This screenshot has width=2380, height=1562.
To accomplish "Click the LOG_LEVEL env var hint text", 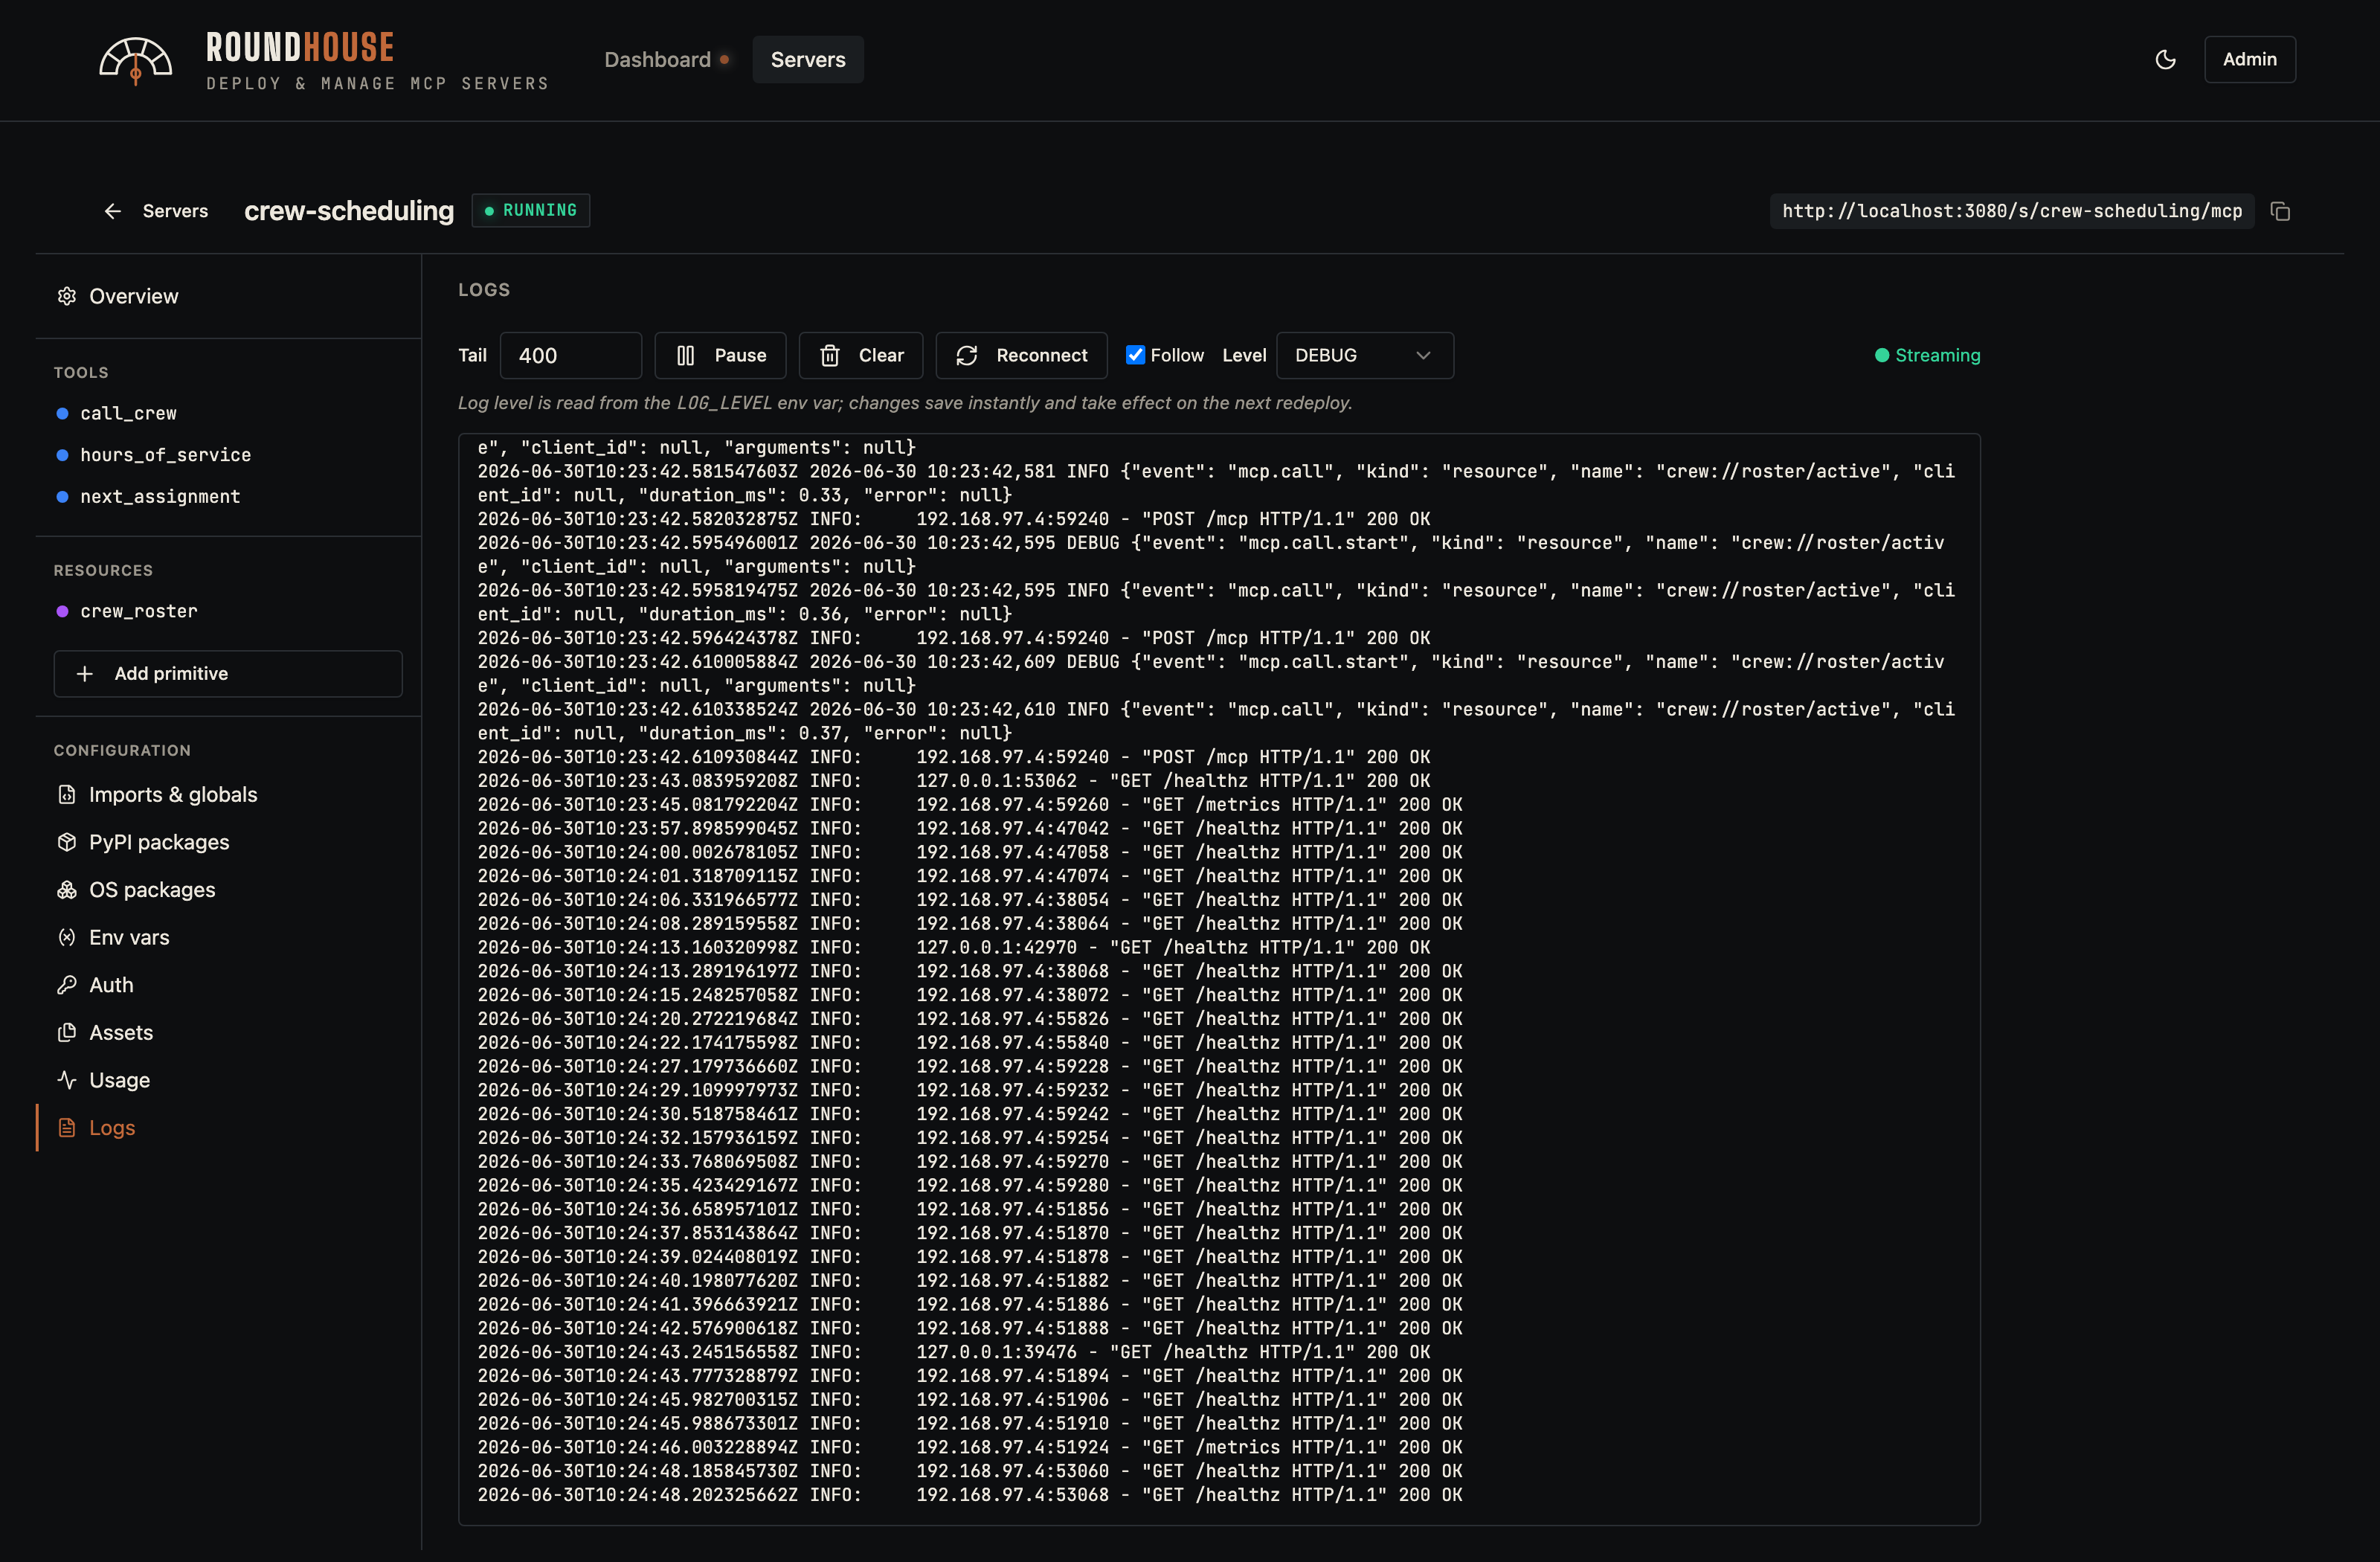I will [905, 403].
